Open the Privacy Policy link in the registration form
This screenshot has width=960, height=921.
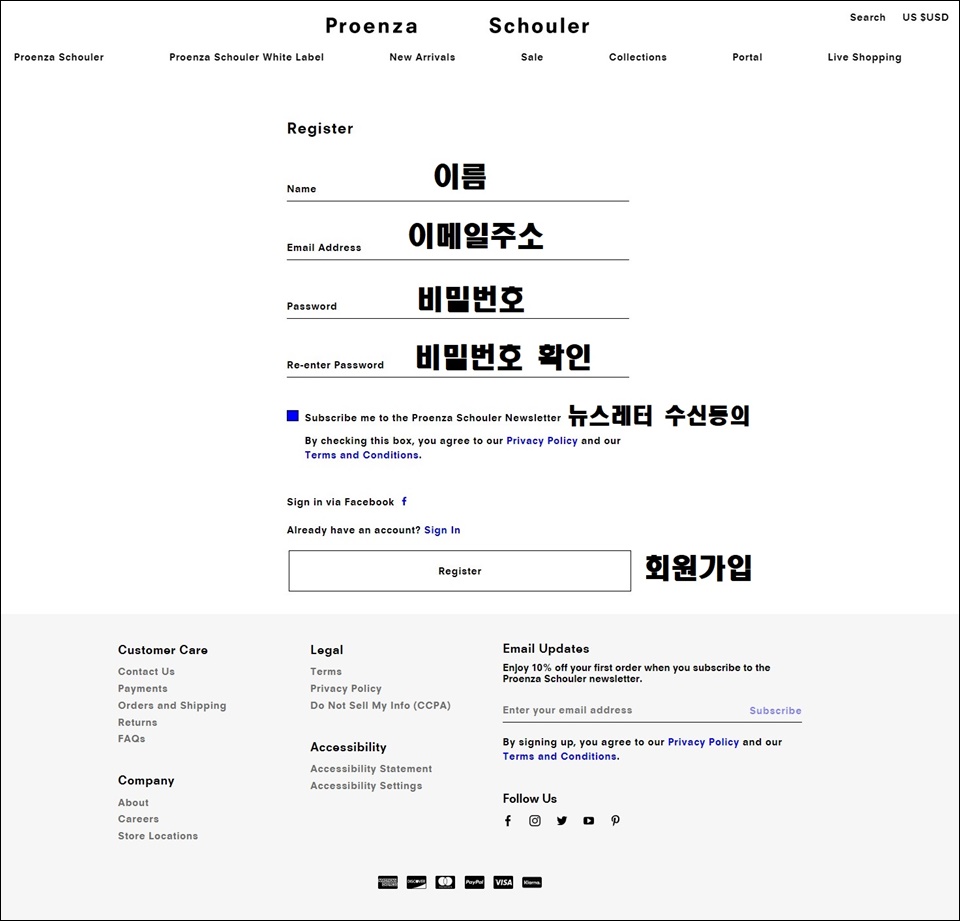click(x=542, y=441)
